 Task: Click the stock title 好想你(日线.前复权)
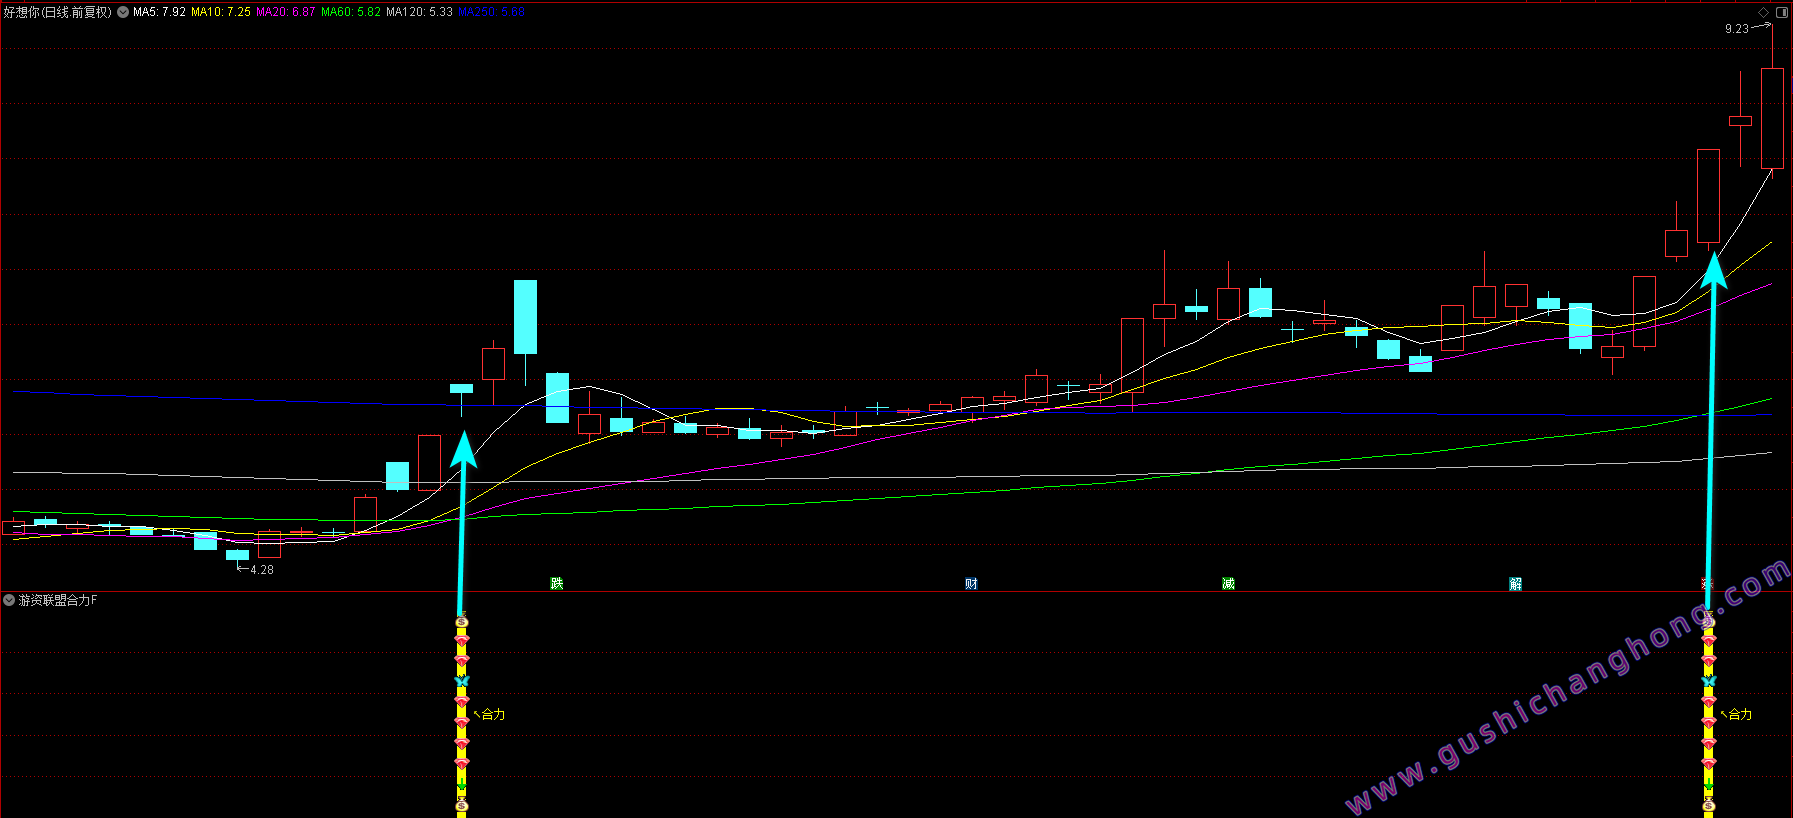point(58,12)
